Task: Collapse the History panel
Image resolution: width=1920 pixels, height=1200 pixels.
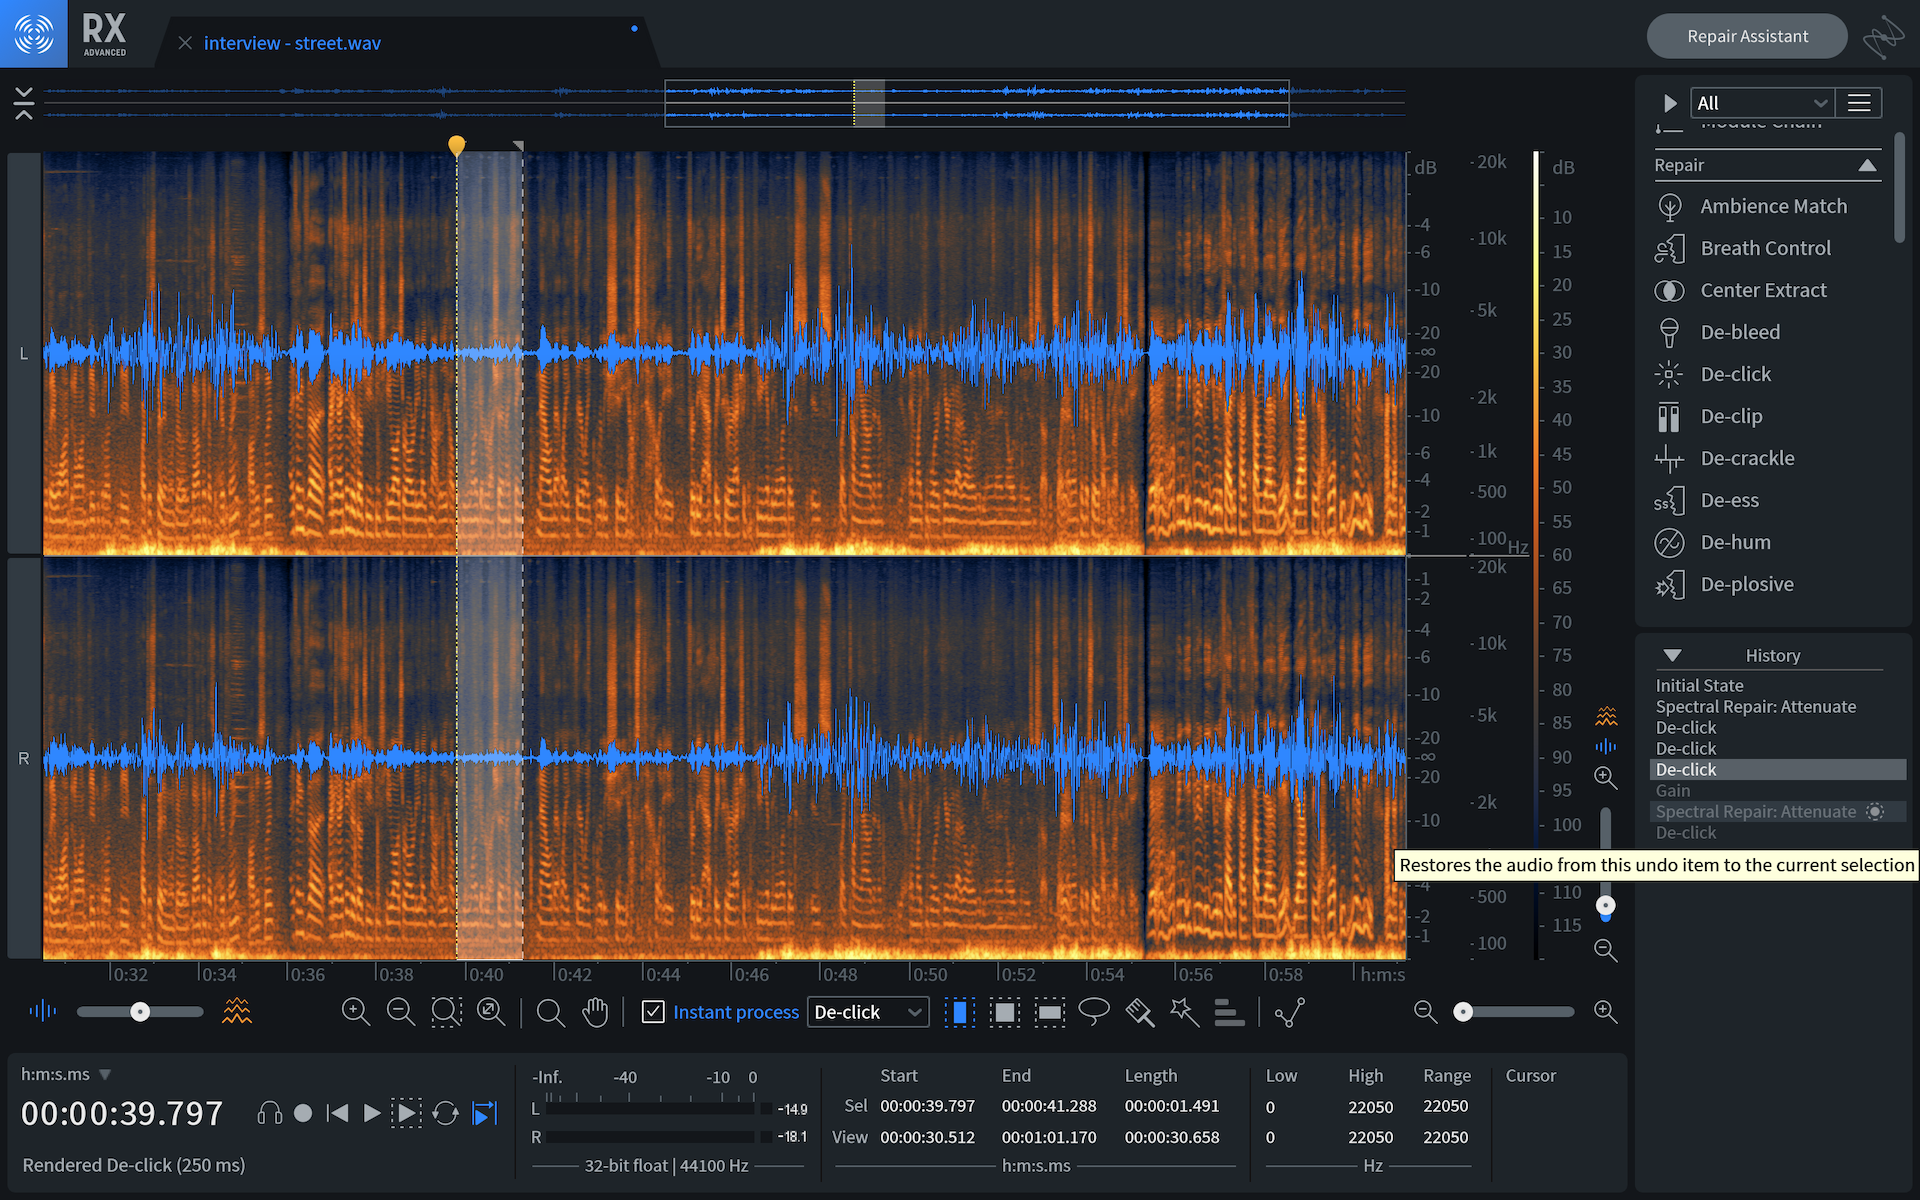Action: (1672, 655)
